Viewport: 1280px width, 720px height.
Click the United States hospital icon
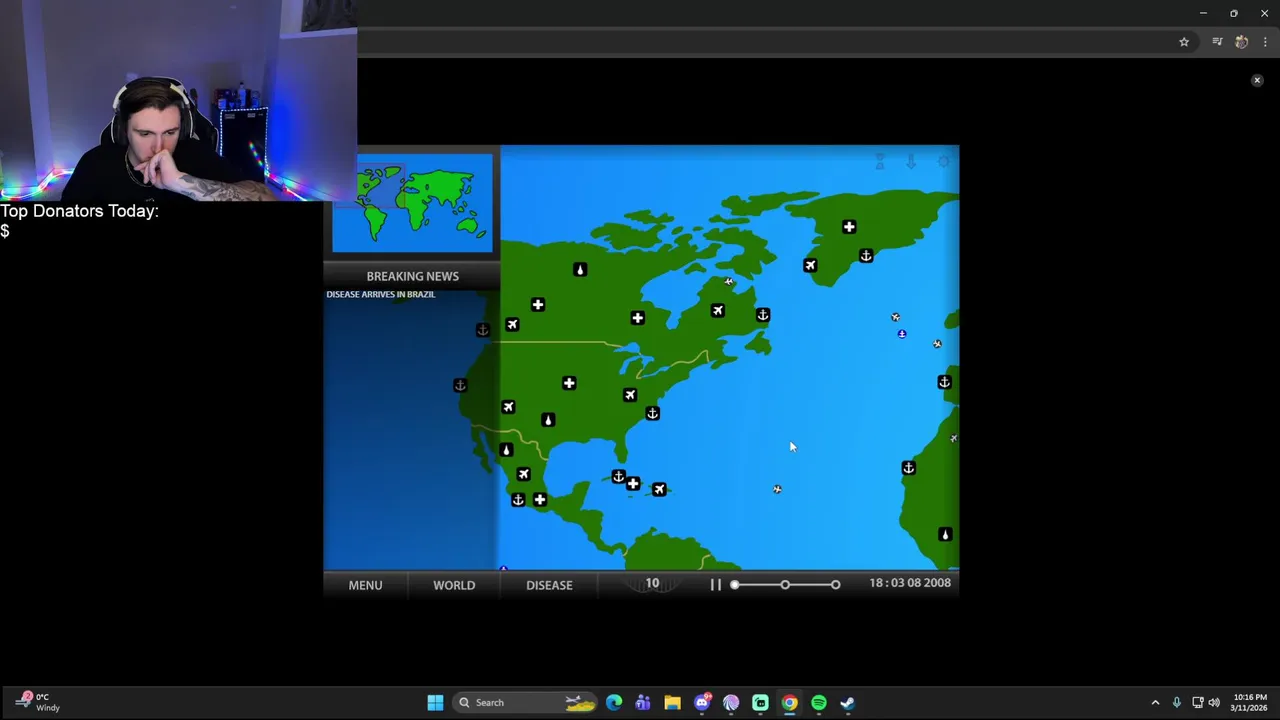pos(569,383)
